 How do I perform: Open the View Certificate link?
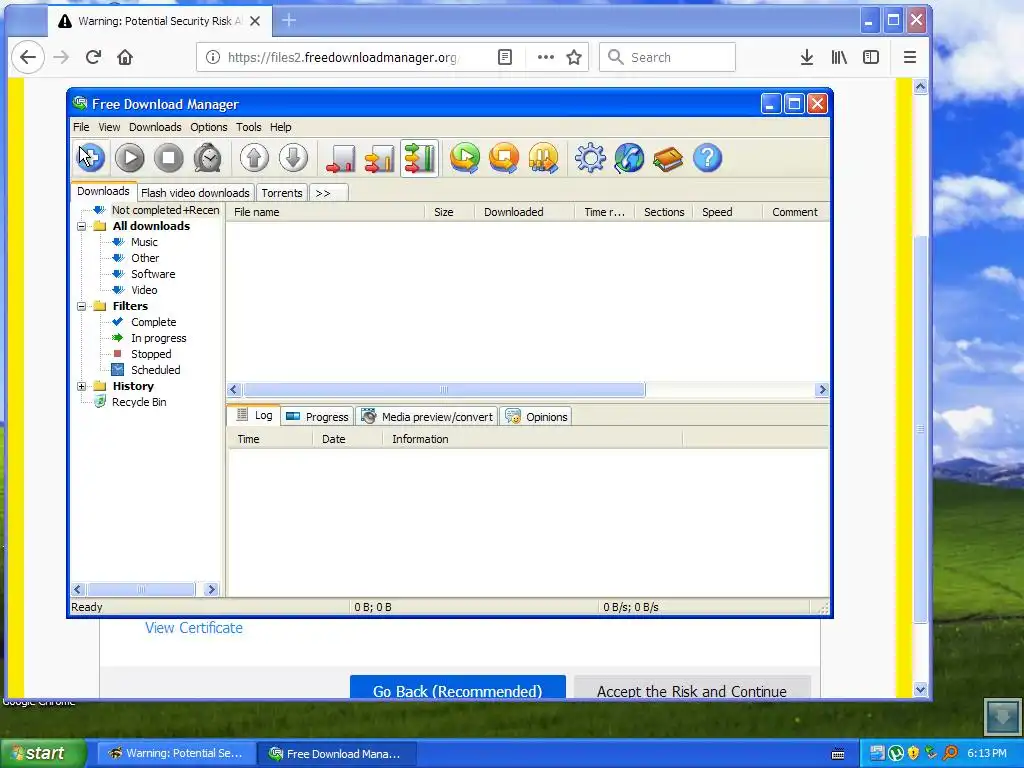coord(194,628)
